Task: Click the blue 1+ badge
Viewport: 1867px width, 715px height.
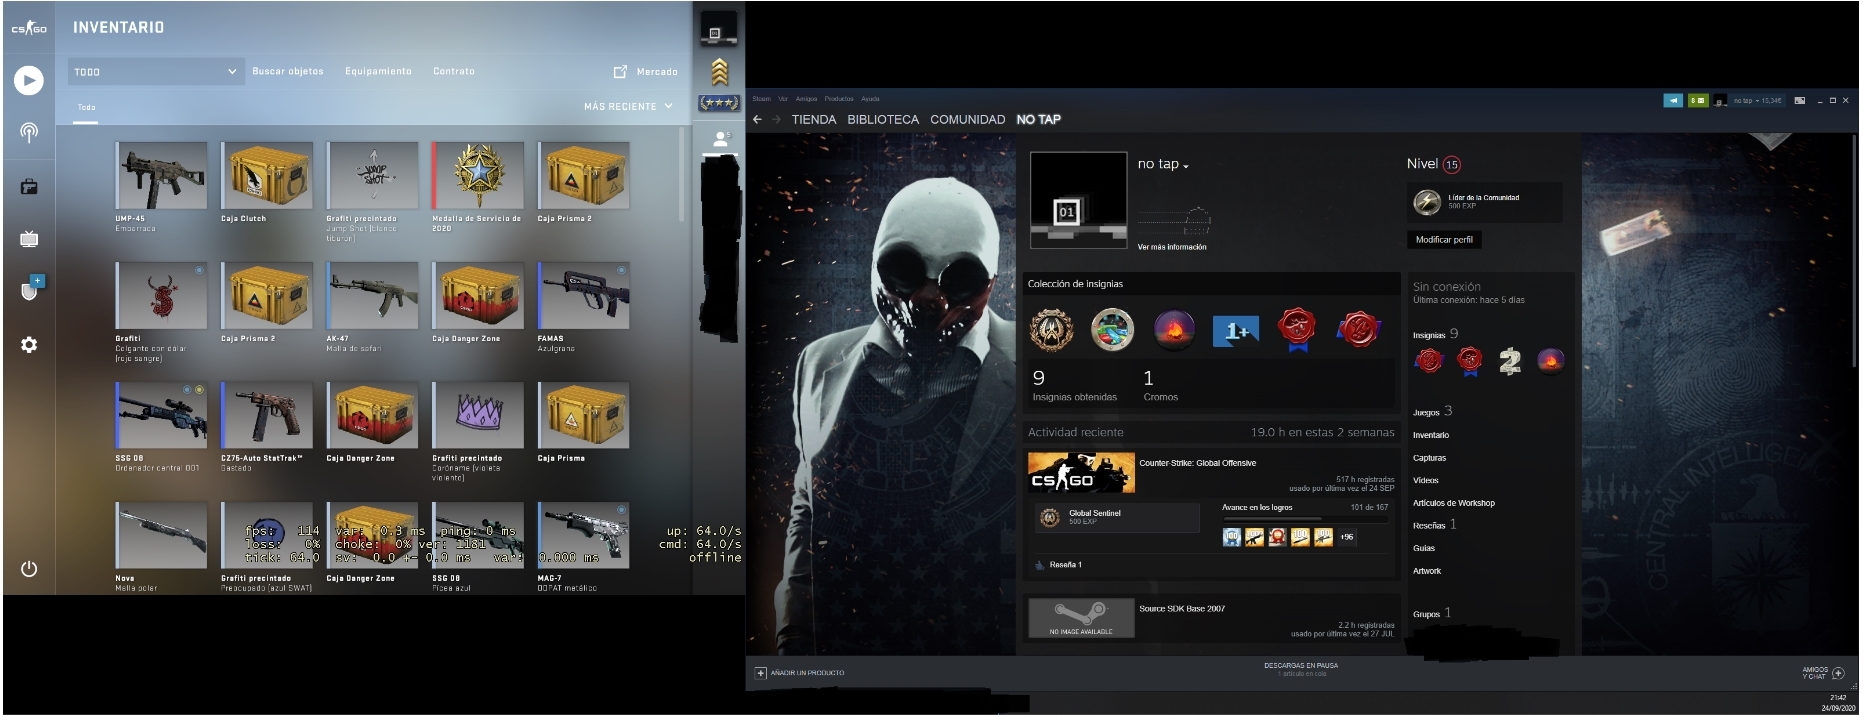Action: pyautogui.click(x=1235, y=331)
